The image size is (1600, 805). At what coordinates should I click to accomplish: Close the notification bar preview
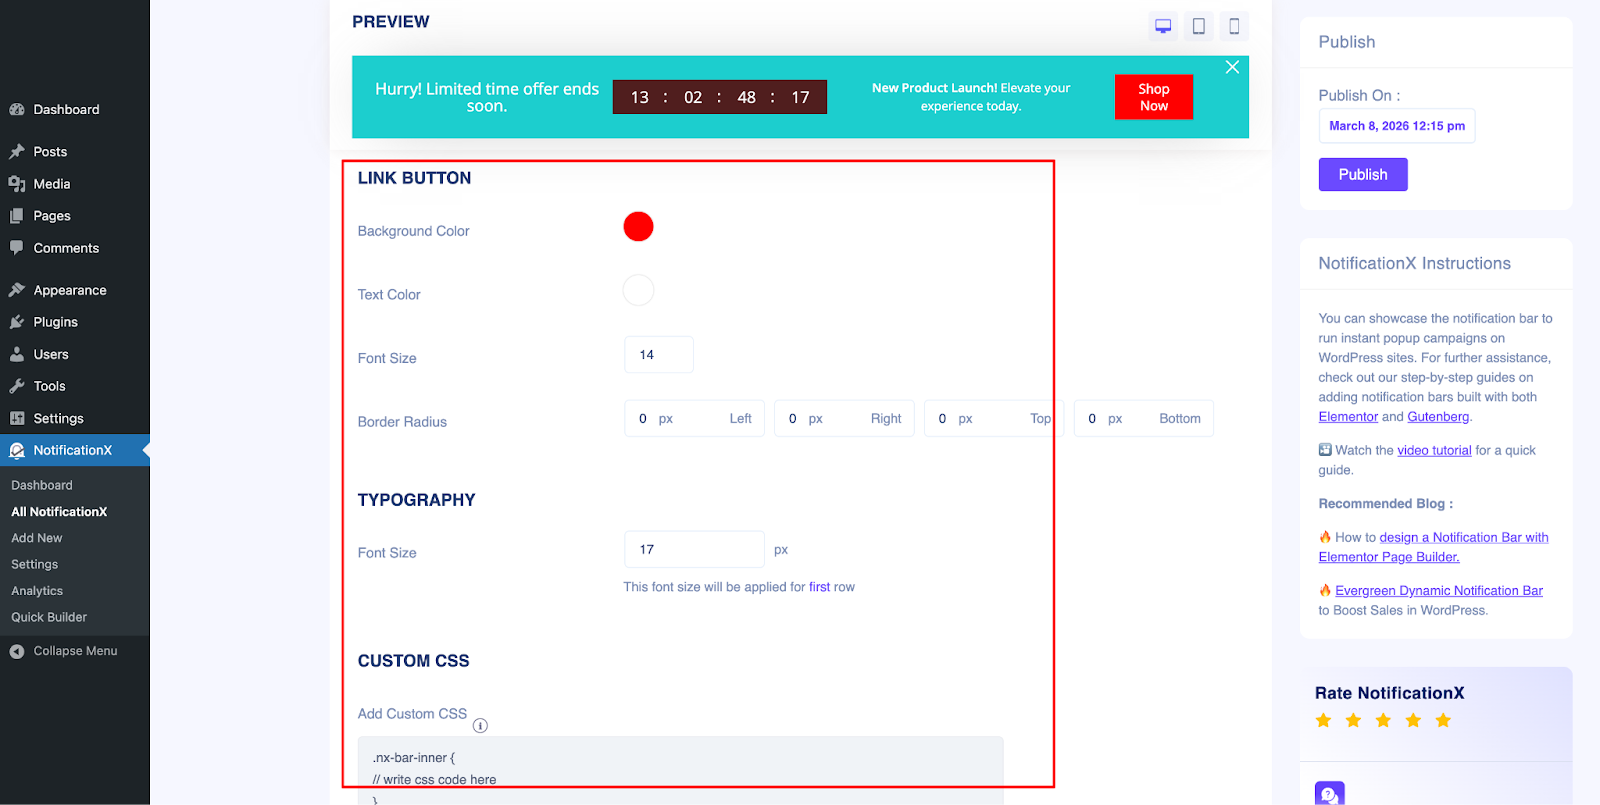coord(1232,67)
